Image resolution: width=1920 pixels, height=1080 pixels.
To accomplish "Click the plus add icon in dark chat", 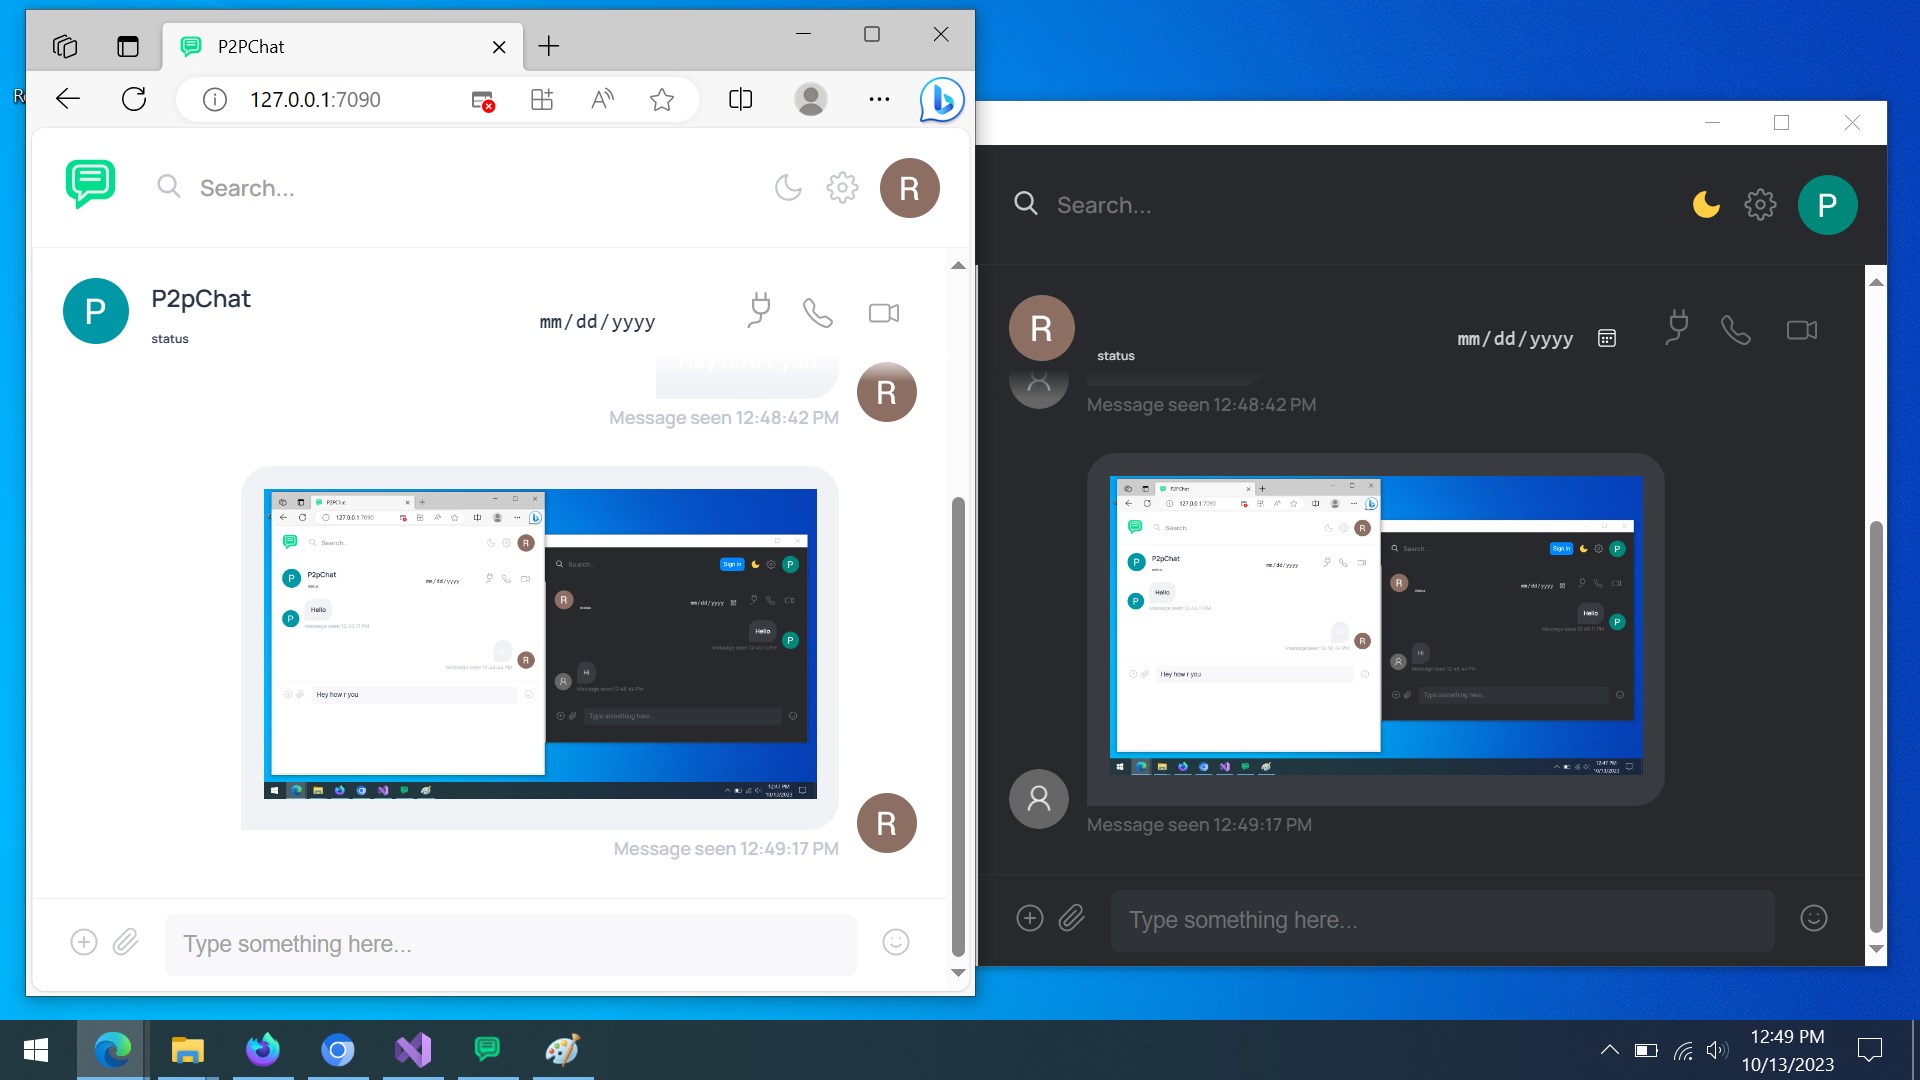I will click(x=1029, y=918).
